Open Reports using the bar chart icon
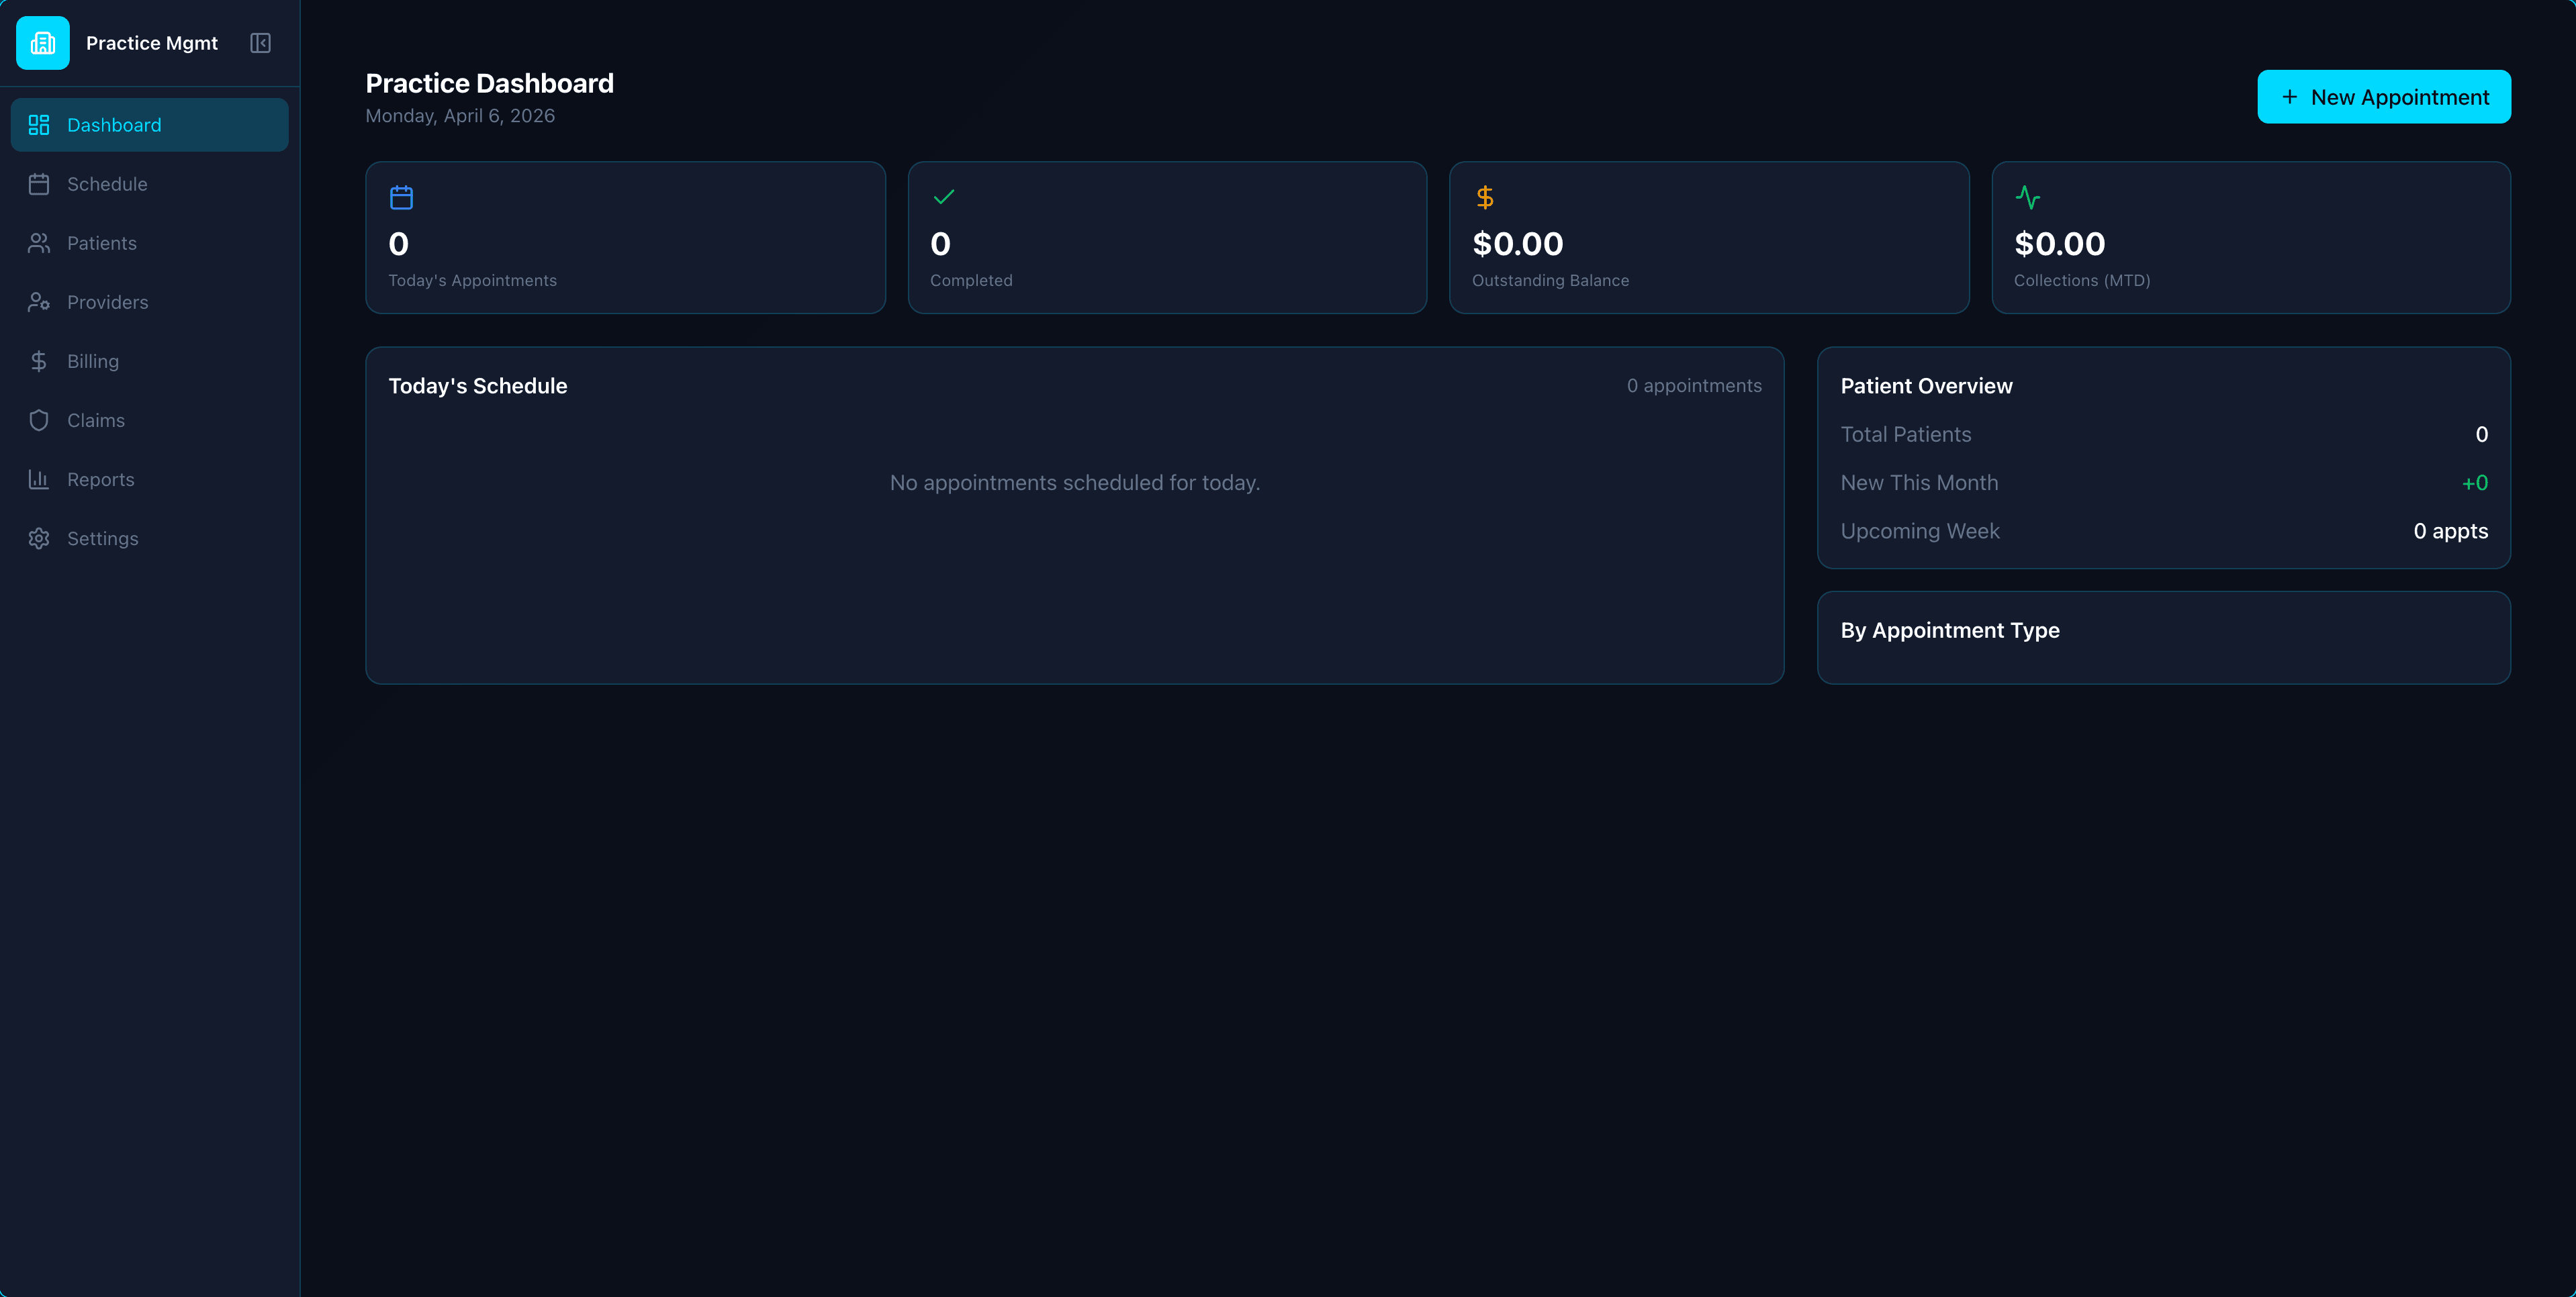Image resolution: width=2576 pixels, height=1297 pixels. pyautogui.click(x=39, y=479)
